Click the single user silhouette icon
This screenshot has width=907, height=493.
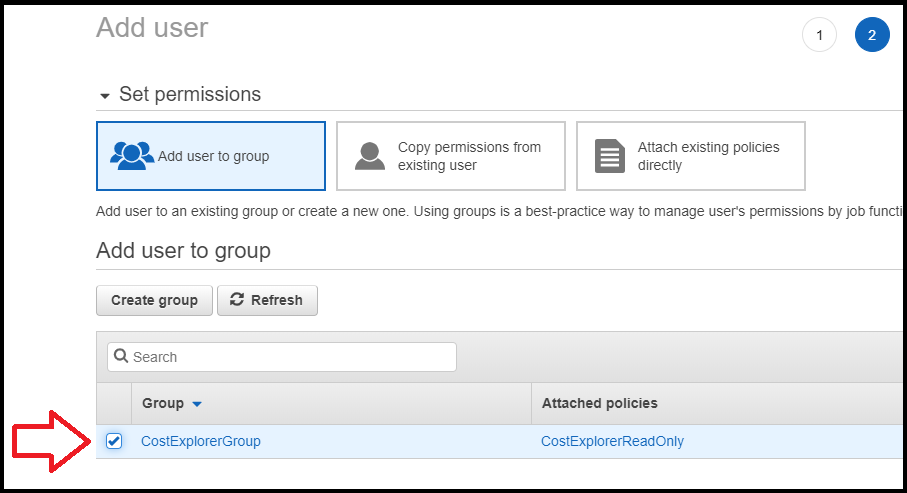pos(370,156)
